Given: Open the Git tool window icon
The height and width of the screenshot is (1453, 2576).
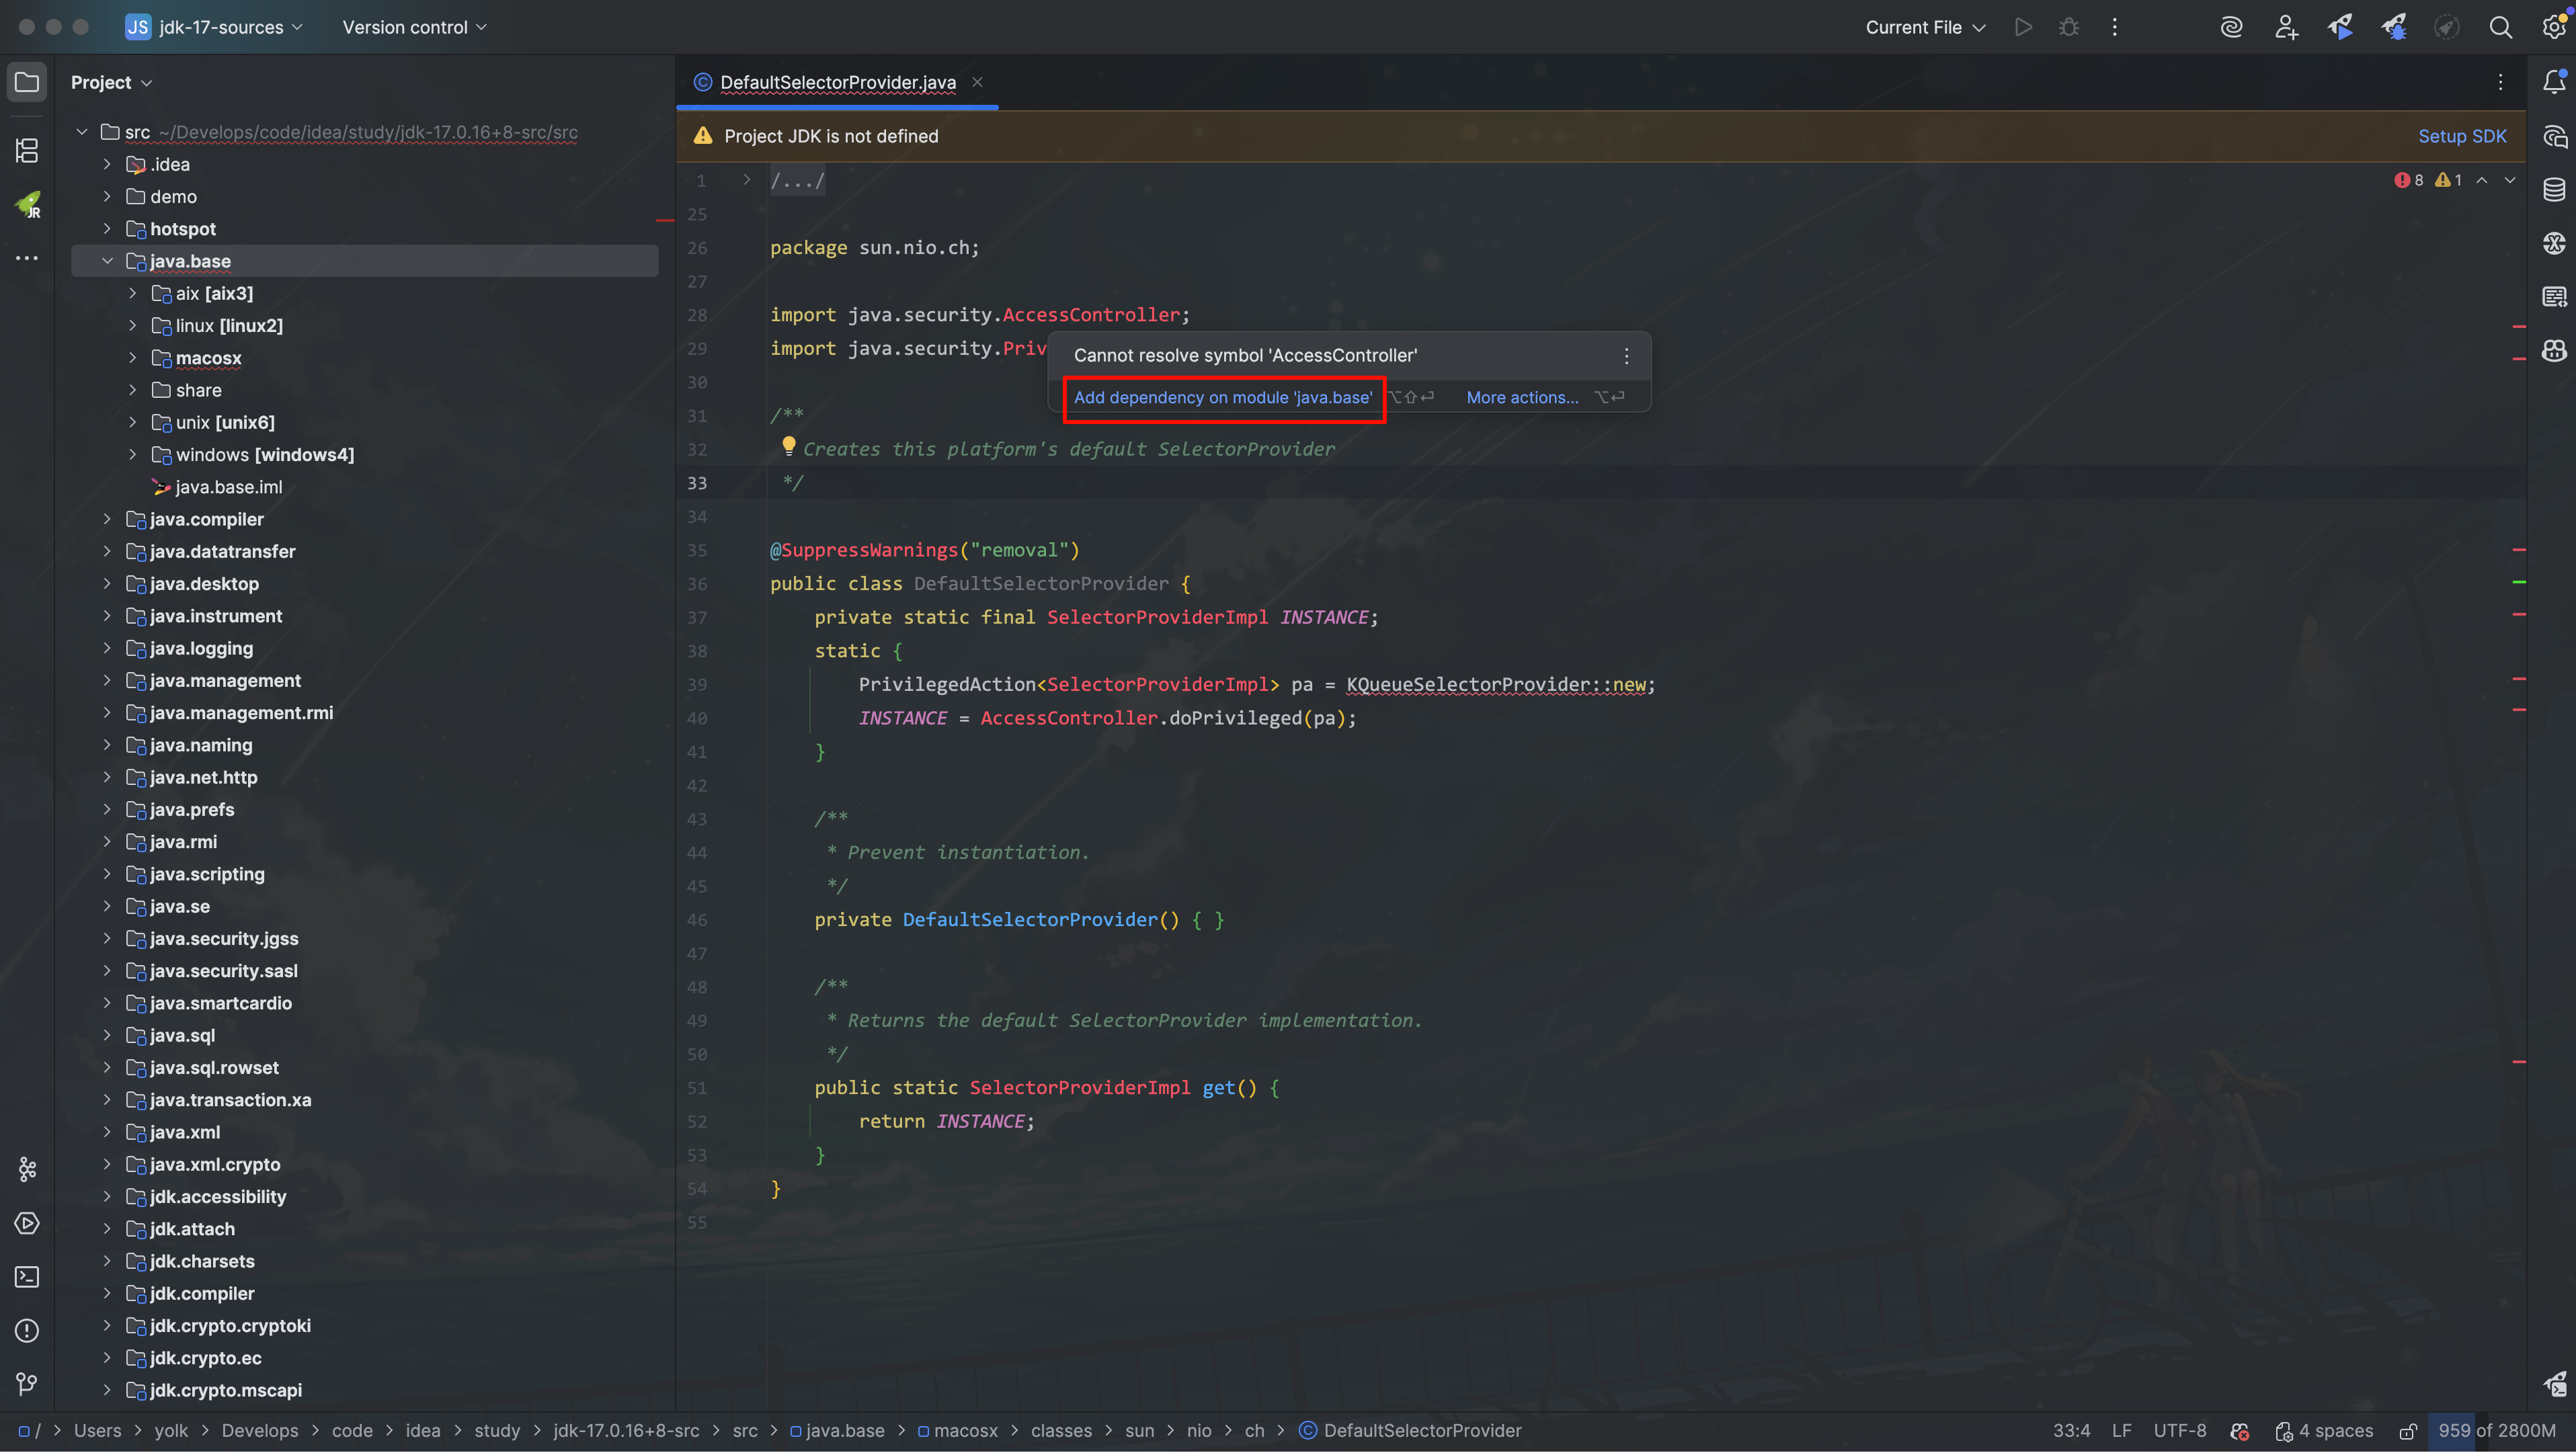Looking at the screenshot, I should click(27, 1384).
